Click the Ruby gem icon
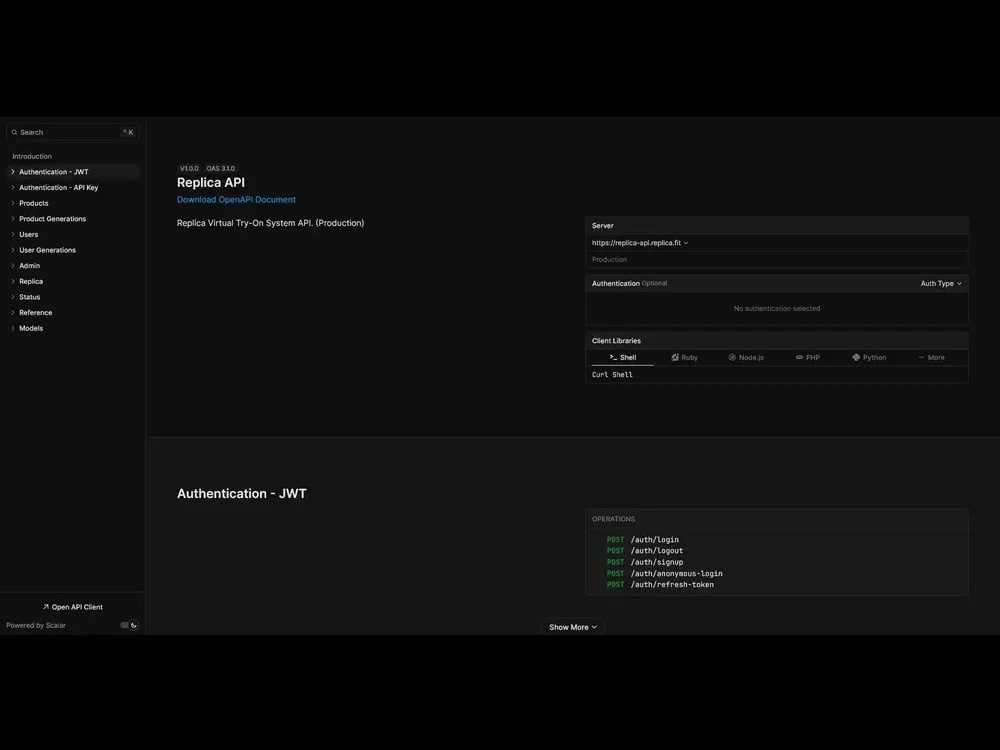 pos(675,358)
